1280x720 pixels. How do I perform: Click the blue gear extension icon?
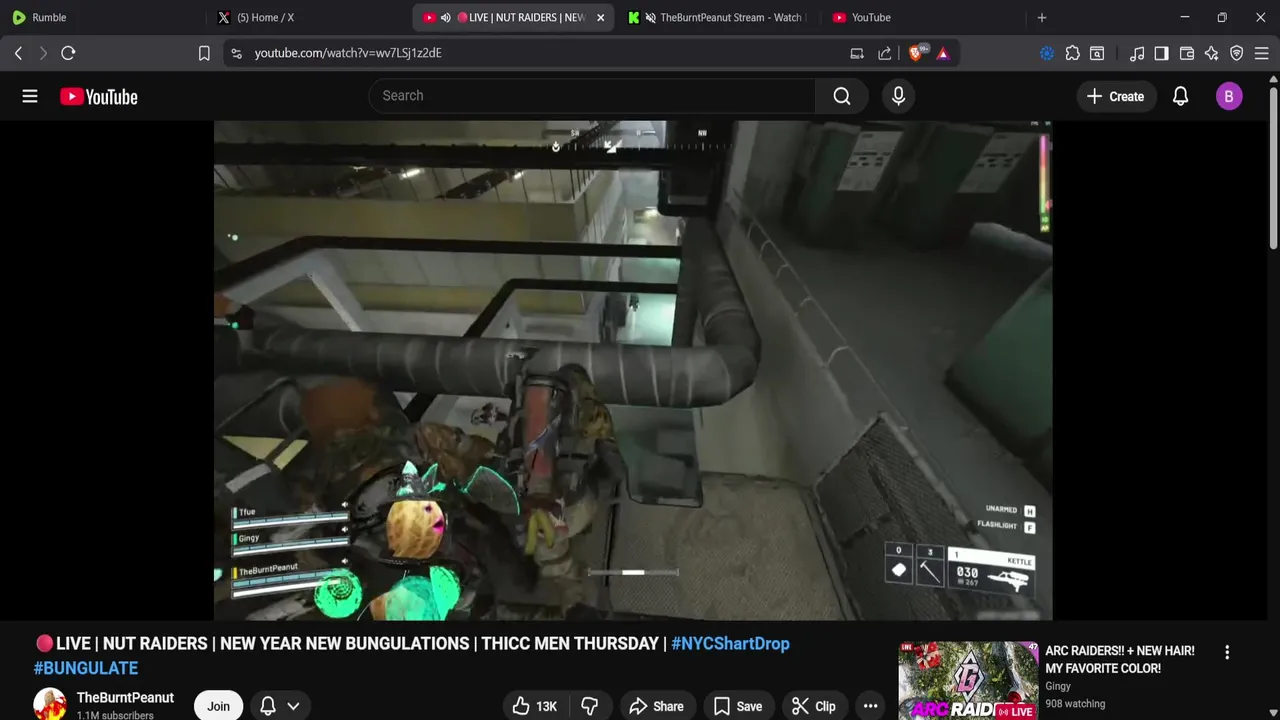(1047, 53)
